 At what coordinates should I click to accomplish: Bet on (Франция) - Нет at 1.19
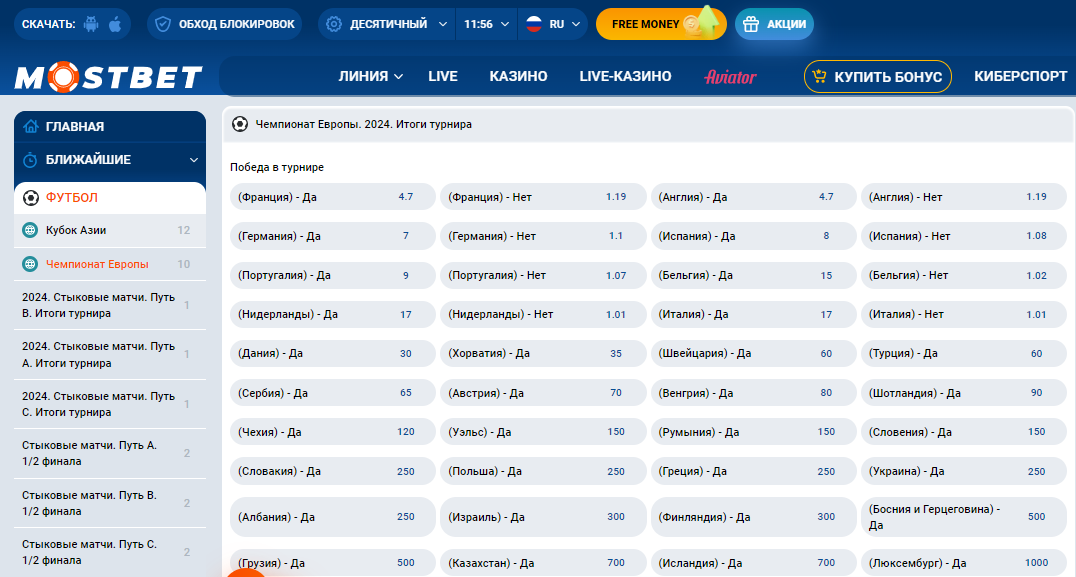543,197
